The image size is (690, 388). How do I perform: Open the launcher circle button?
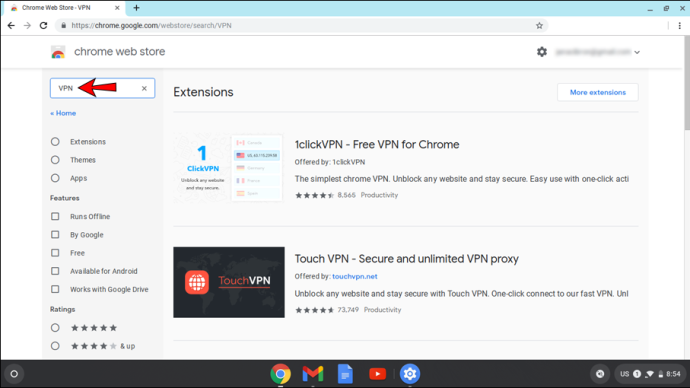tap(14, 374)
